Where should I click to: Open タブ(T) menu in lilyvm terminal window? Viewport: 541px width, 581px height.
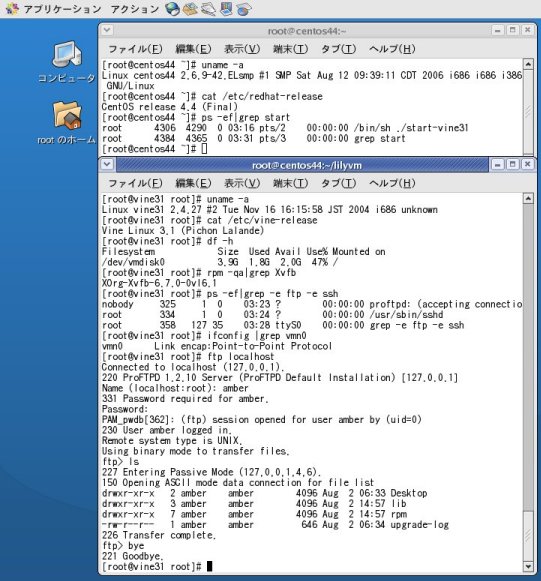(338, 183)
